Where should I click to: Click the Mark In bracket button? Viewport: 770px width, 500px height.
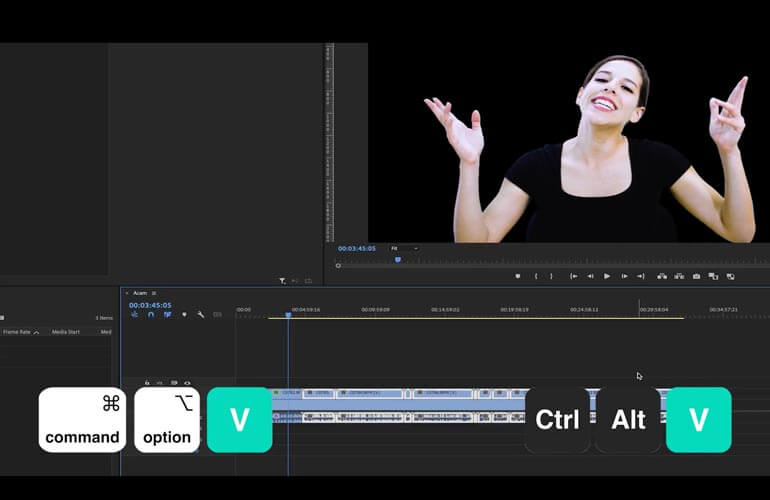coord(536,277)
